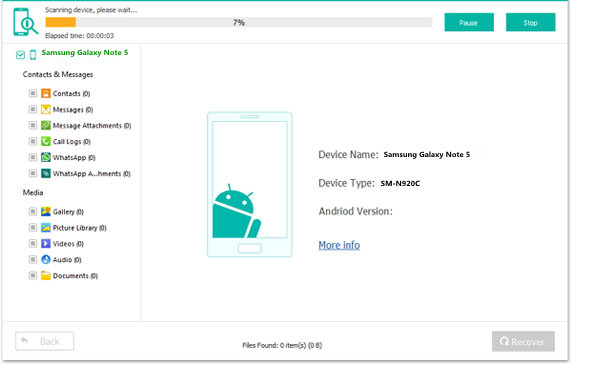Image resolution: width=600 pixels, height=365 pixels.
Task: Click the Picture Library icon
Action: [x=46, y=228]
